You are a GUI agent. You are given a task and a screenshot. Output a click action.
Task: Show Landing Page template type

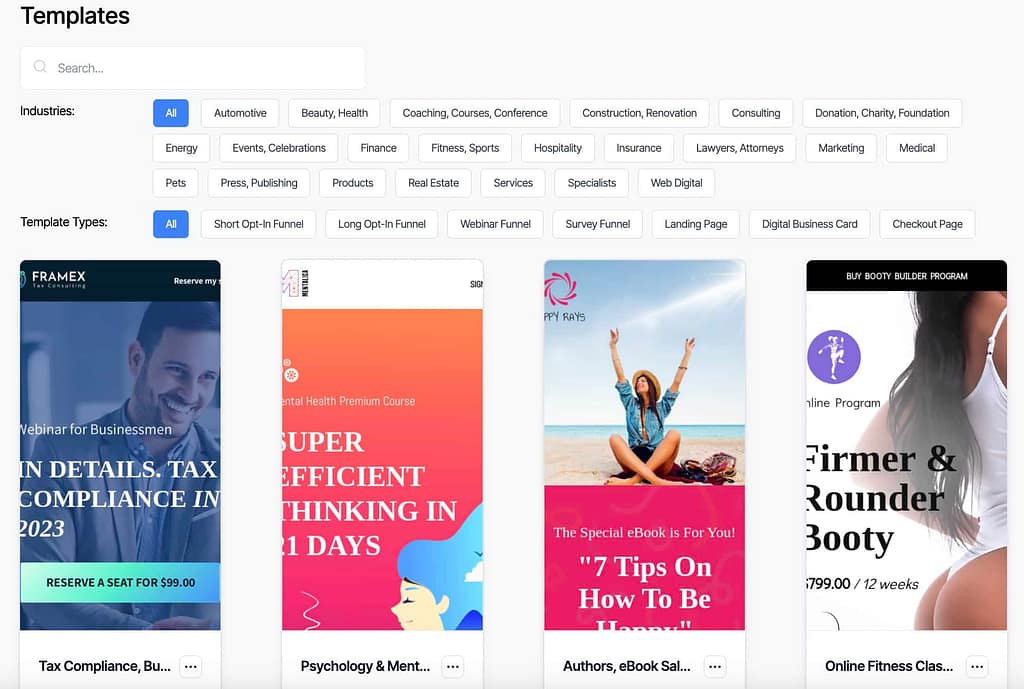(695, 224)
